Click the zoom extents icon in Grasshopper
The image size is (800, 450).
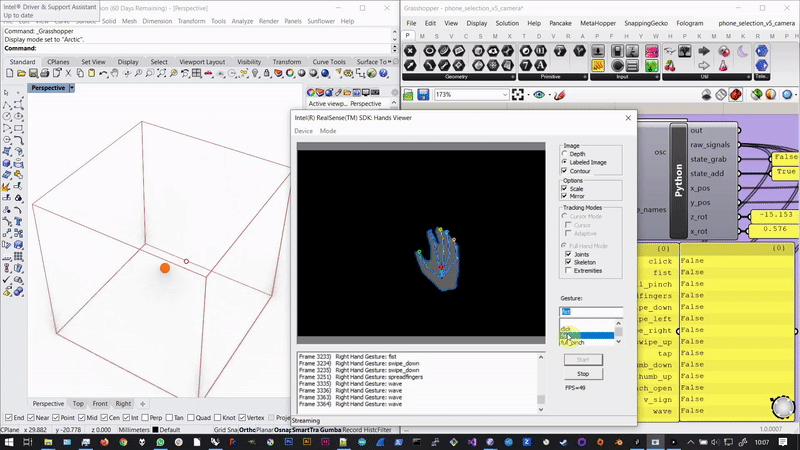(518, 95)
